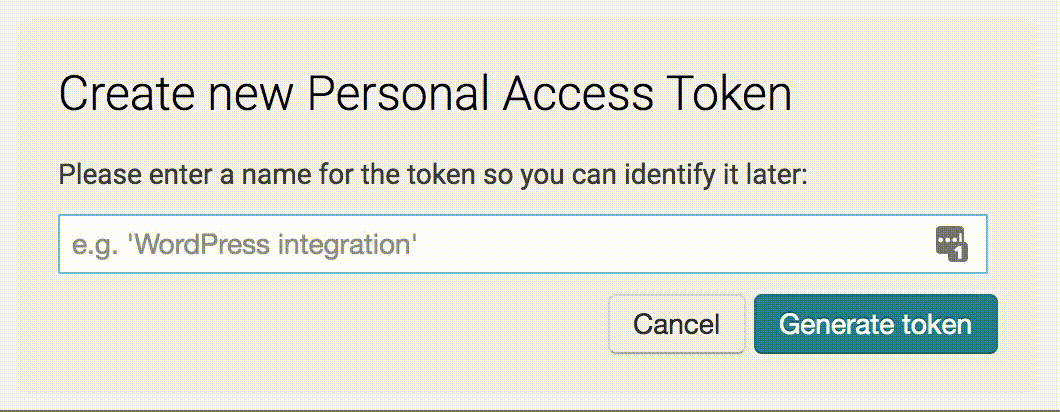The image size is (1060, 412).
Task: Click the password manager icon in field
Action: (952, 244)
